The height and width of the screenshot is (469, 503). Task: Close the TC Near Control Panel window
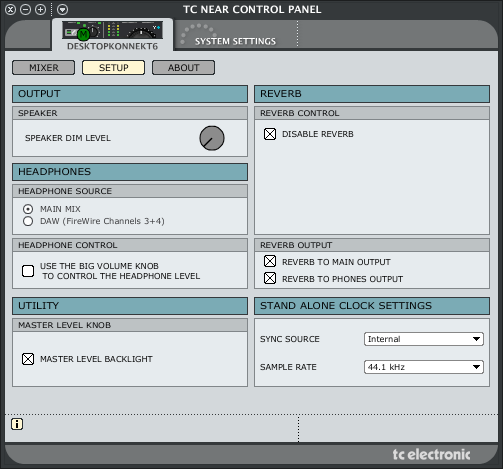click(x=11, y=10)
